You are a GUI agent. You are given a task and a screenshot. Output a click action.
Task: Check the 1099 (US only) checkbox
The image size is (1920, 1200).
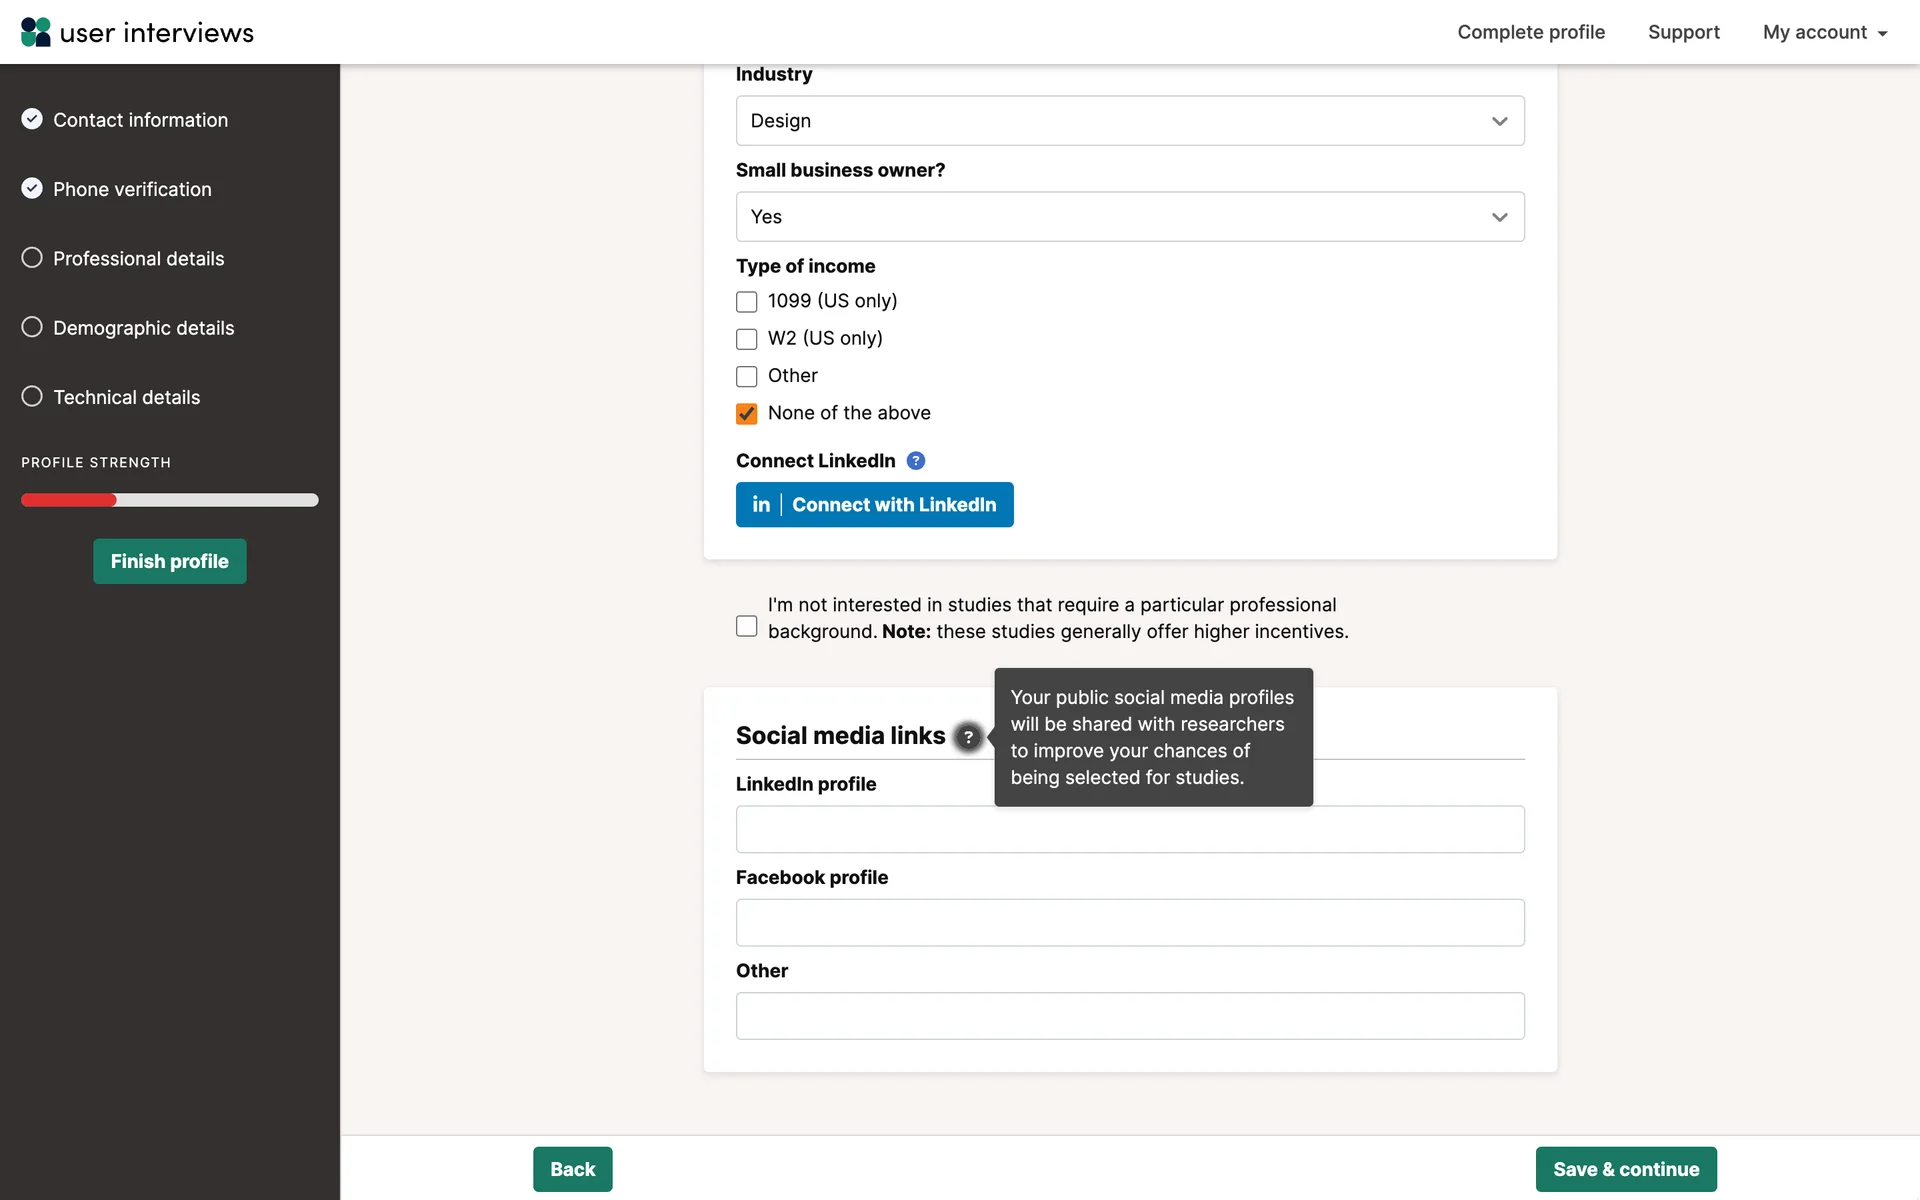[746, 301]
